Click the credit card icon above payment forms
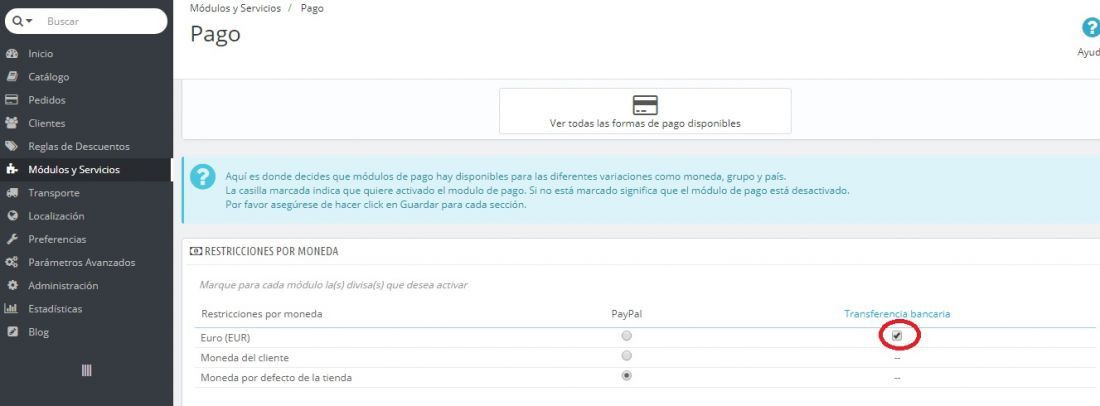 point(645,105)
